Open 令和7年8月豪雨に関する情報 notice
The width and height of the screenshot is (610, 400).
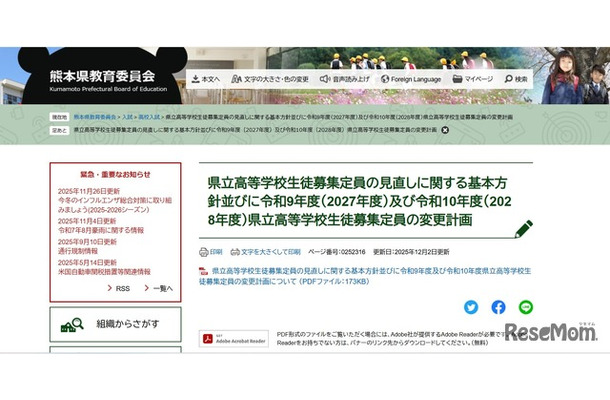[x=101, y=230]
